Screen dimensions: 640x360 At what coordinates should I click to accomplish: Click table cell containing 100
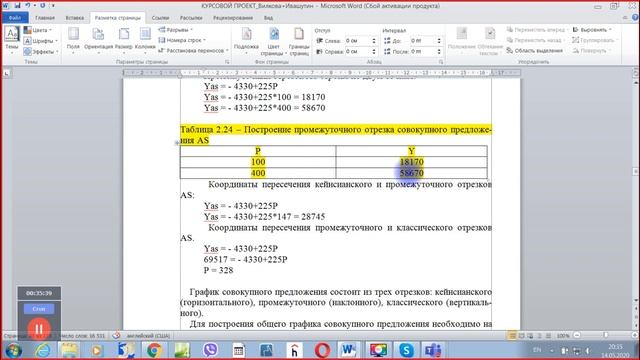[258, 162]
